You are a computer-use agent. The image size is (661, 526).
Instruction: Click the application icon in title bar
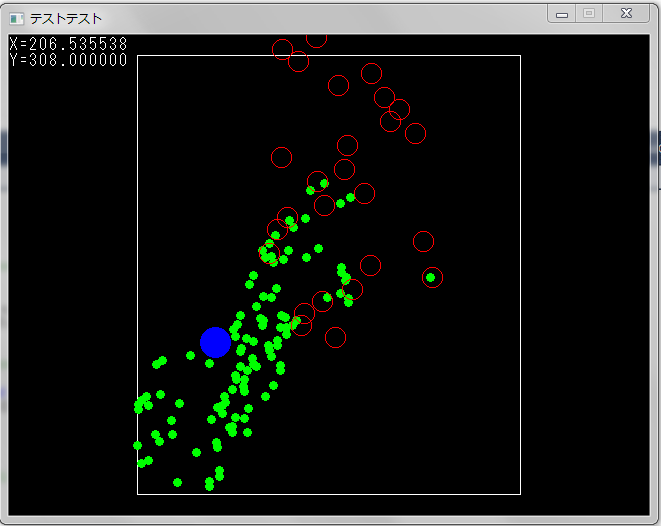tap(16, 18)
